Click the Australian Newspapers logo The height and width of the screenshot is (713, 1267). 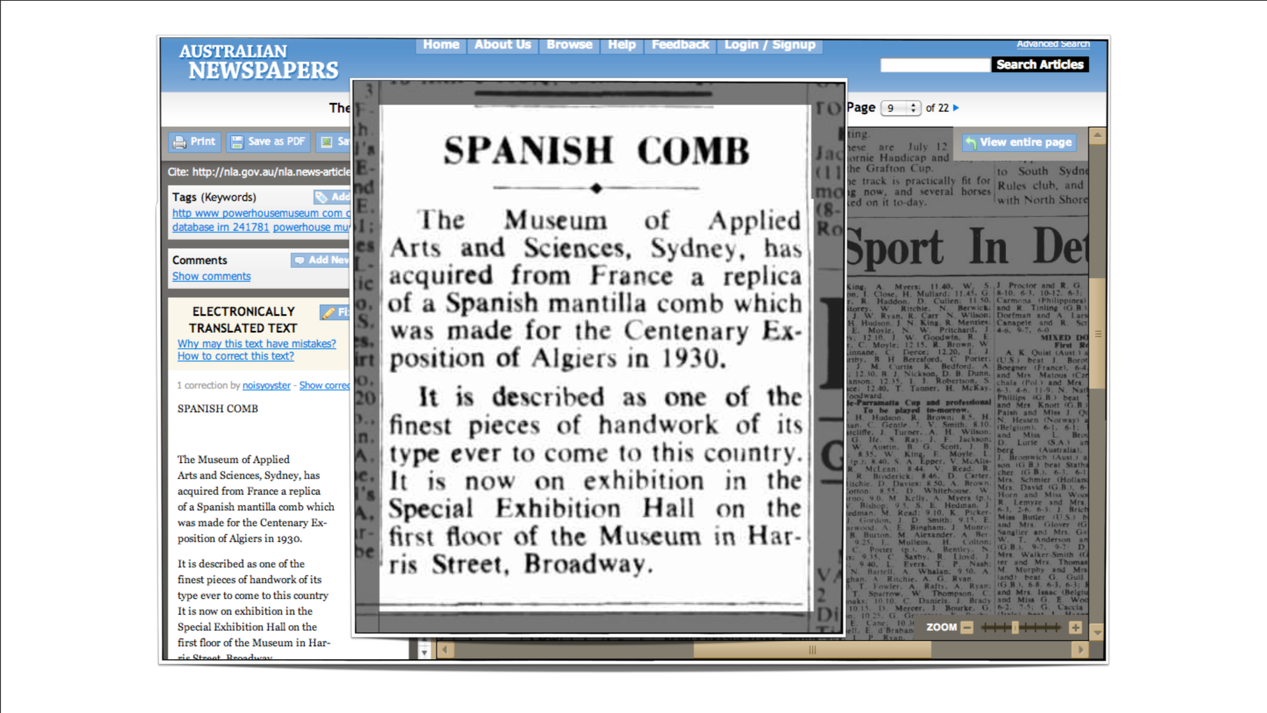[258, 61]
